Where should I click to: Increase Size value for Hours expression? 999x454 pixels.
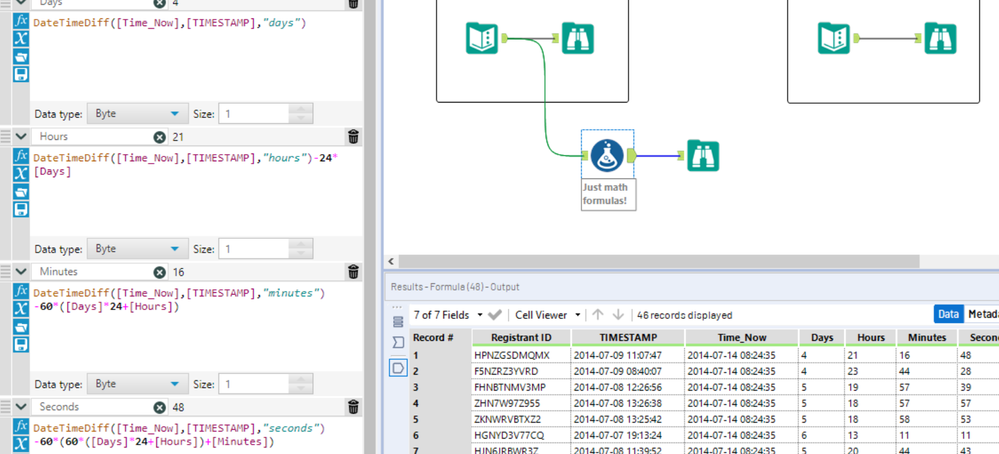click(301, 245)
